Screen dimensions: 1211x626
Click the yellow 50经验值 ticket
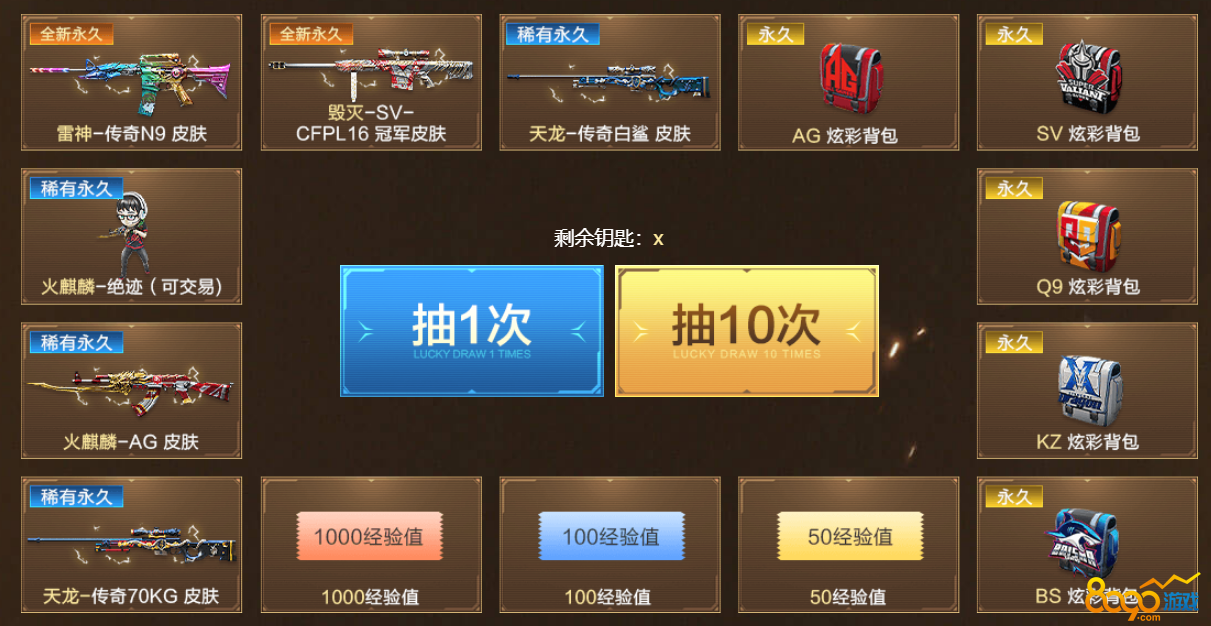click(x=850, y=536)
